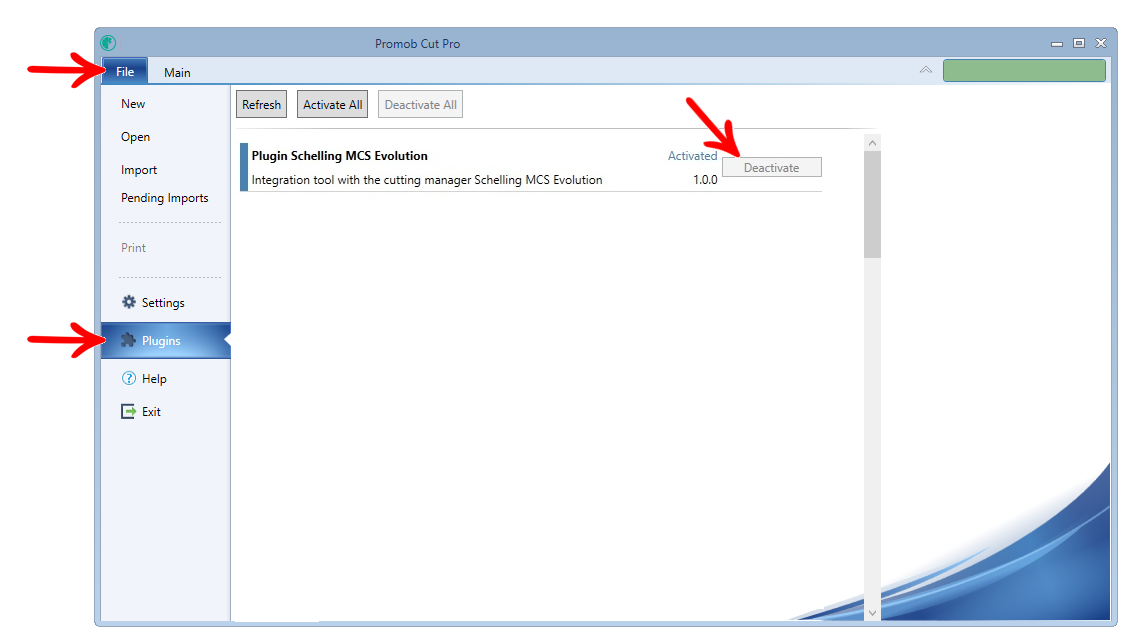Switch to the Main tab

pyautogui.click(x=177, y=72)
